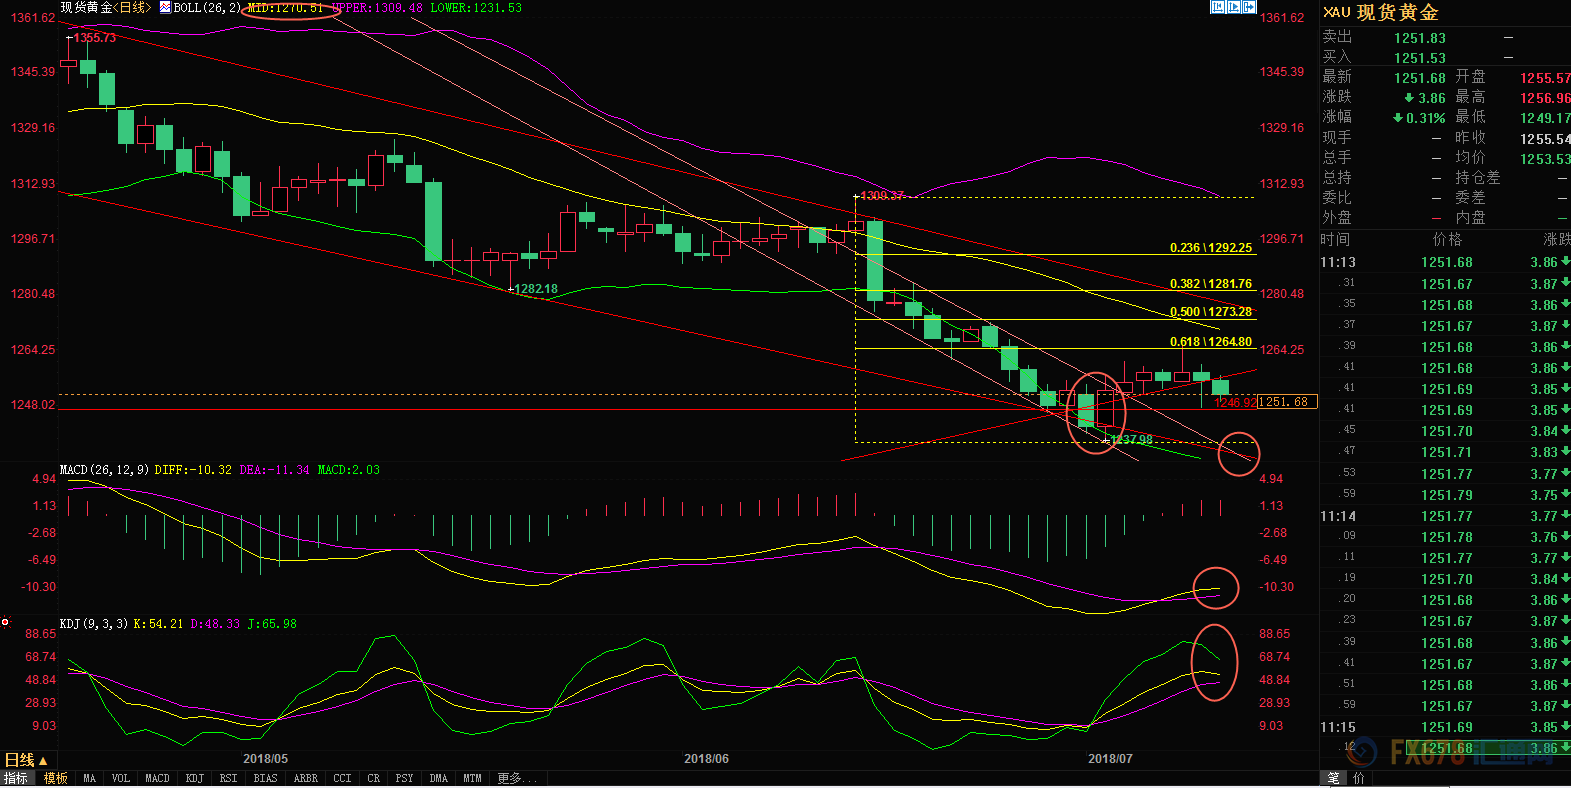Click the first chart layout icon at top right

[x=1218, y=7]
